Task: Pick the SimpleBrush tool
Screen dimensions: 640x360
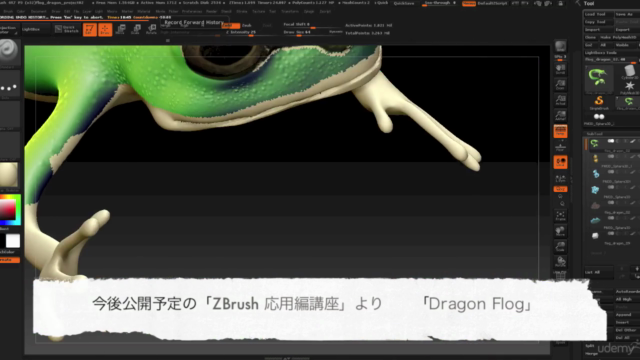Action: [599, 102]
